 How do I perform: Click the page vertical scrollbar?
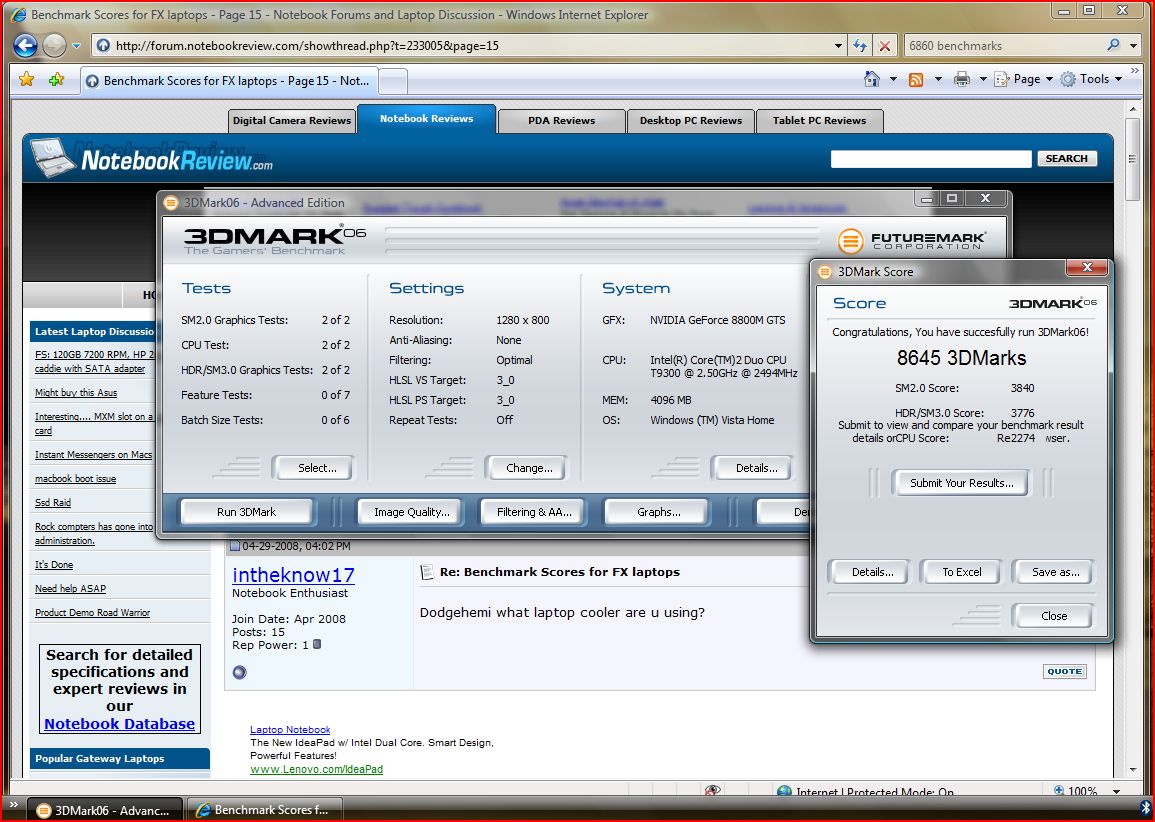(x=1133, y=439)
